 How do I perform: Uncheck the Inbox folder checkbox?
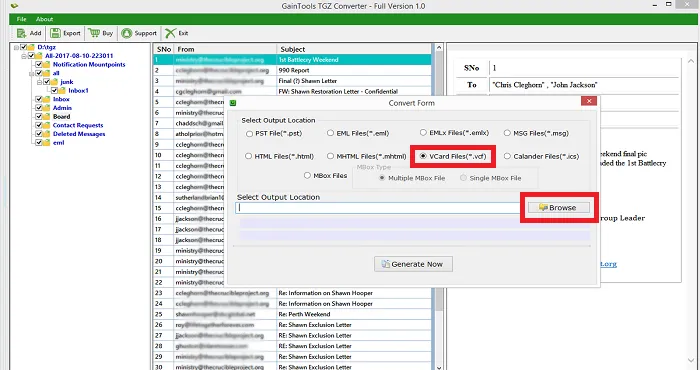39,99
